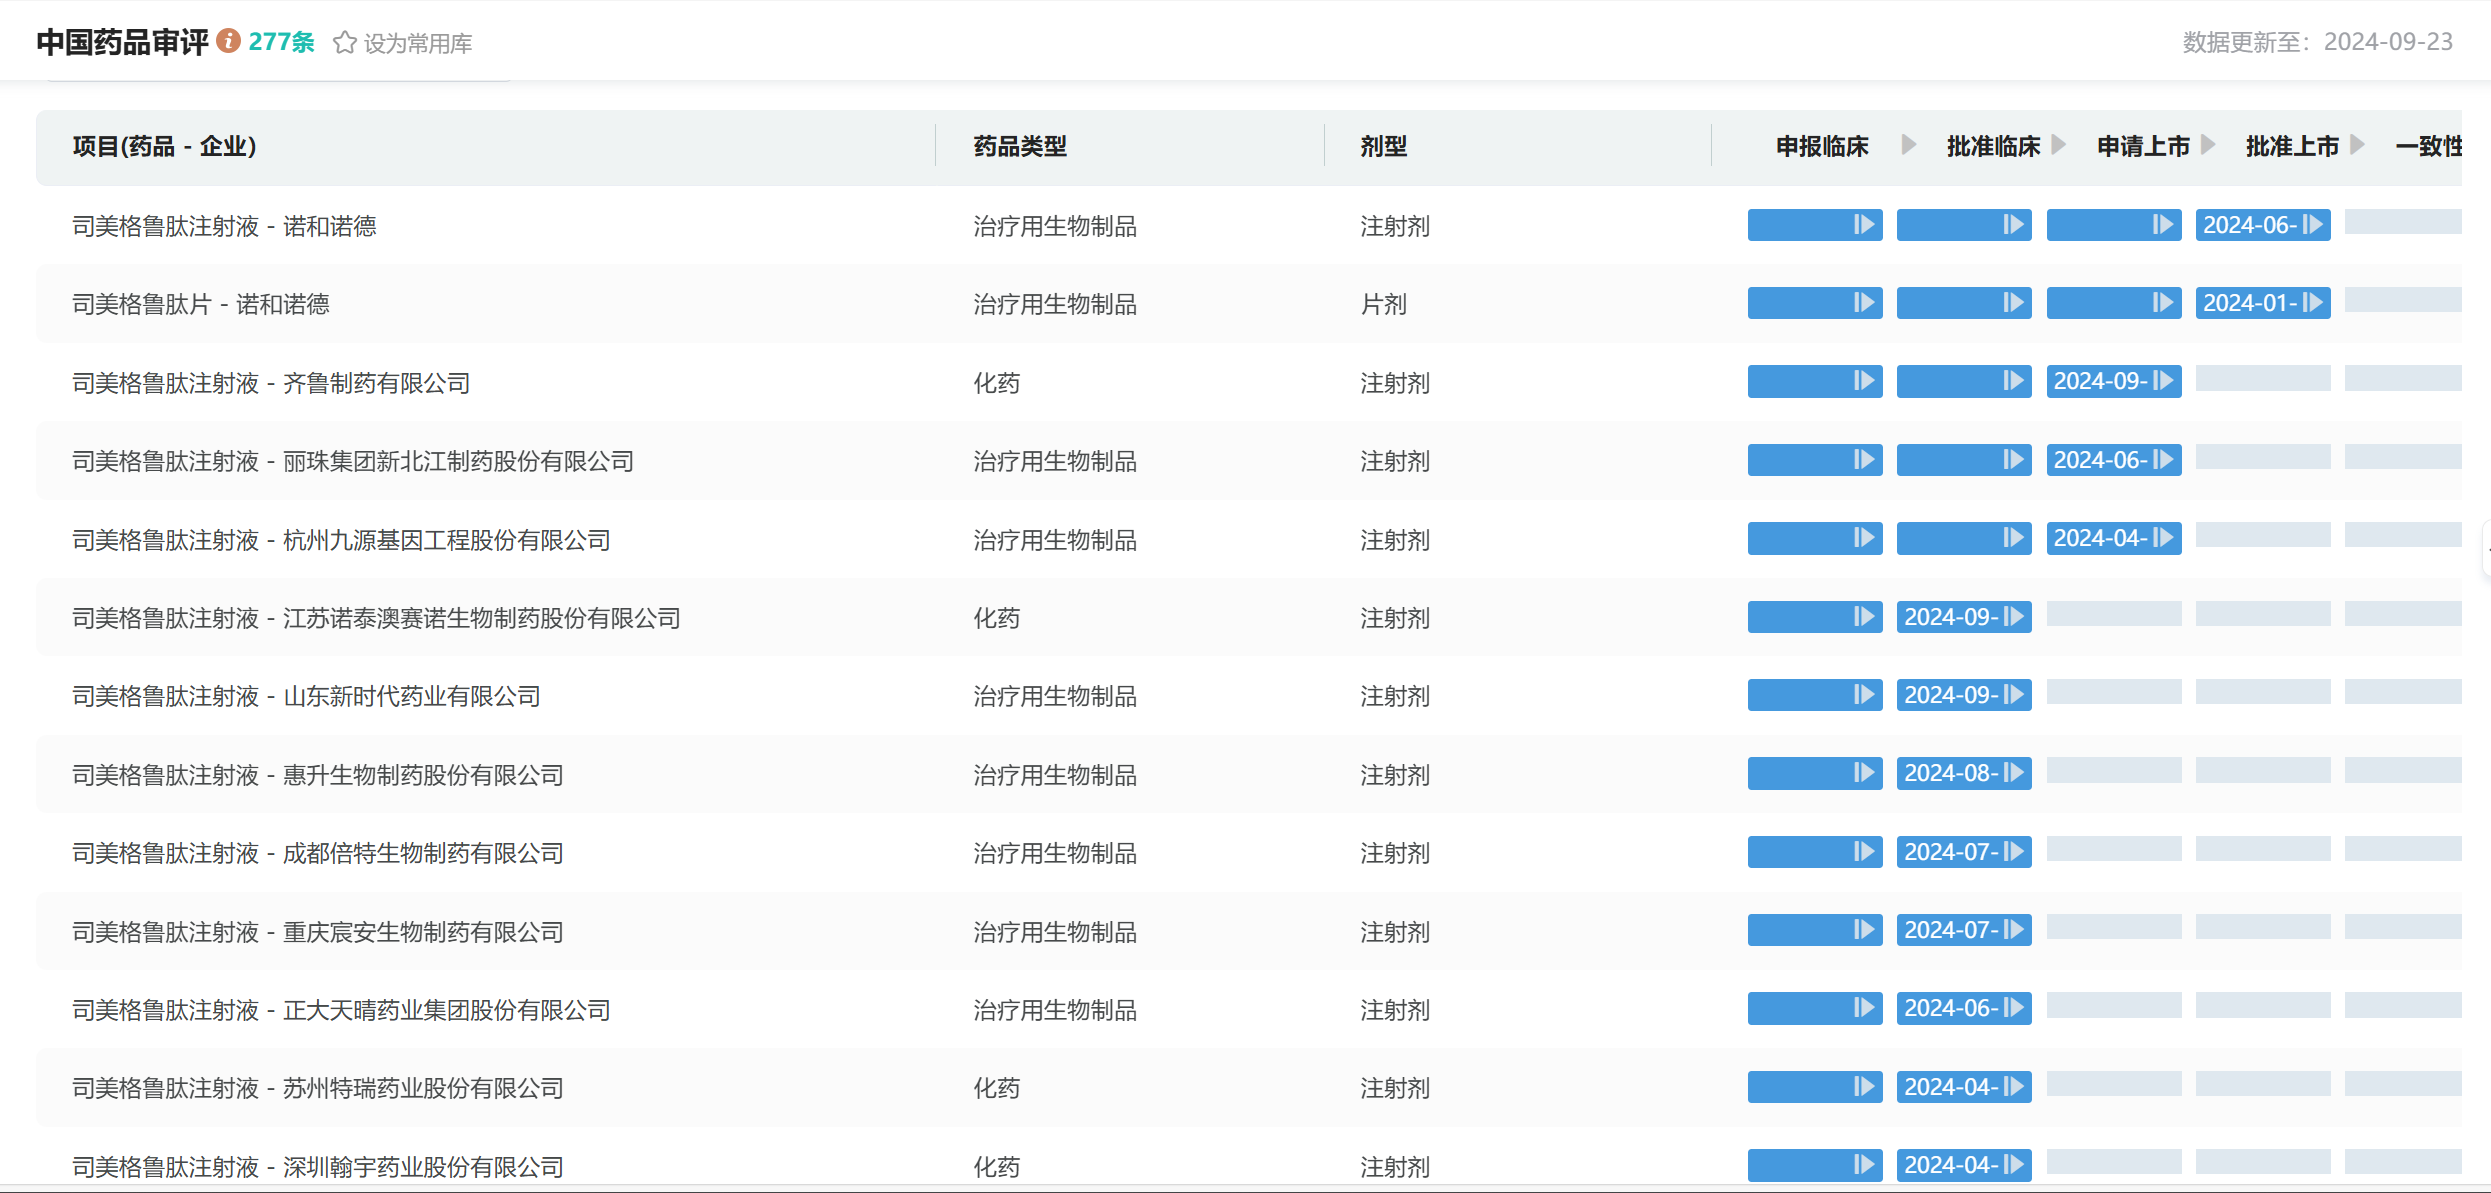Click 2024-01 批准上市 bar for 司美格鲁肽片

click(2262, 303)
